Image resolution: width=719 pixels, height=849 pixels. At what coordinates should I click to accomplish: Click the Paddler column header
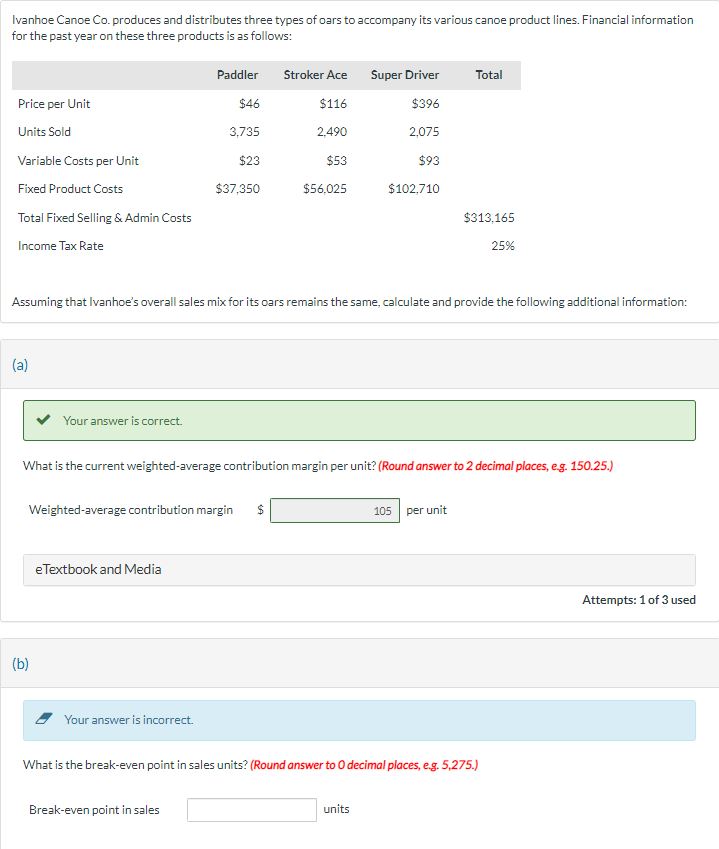click(237, 75)
